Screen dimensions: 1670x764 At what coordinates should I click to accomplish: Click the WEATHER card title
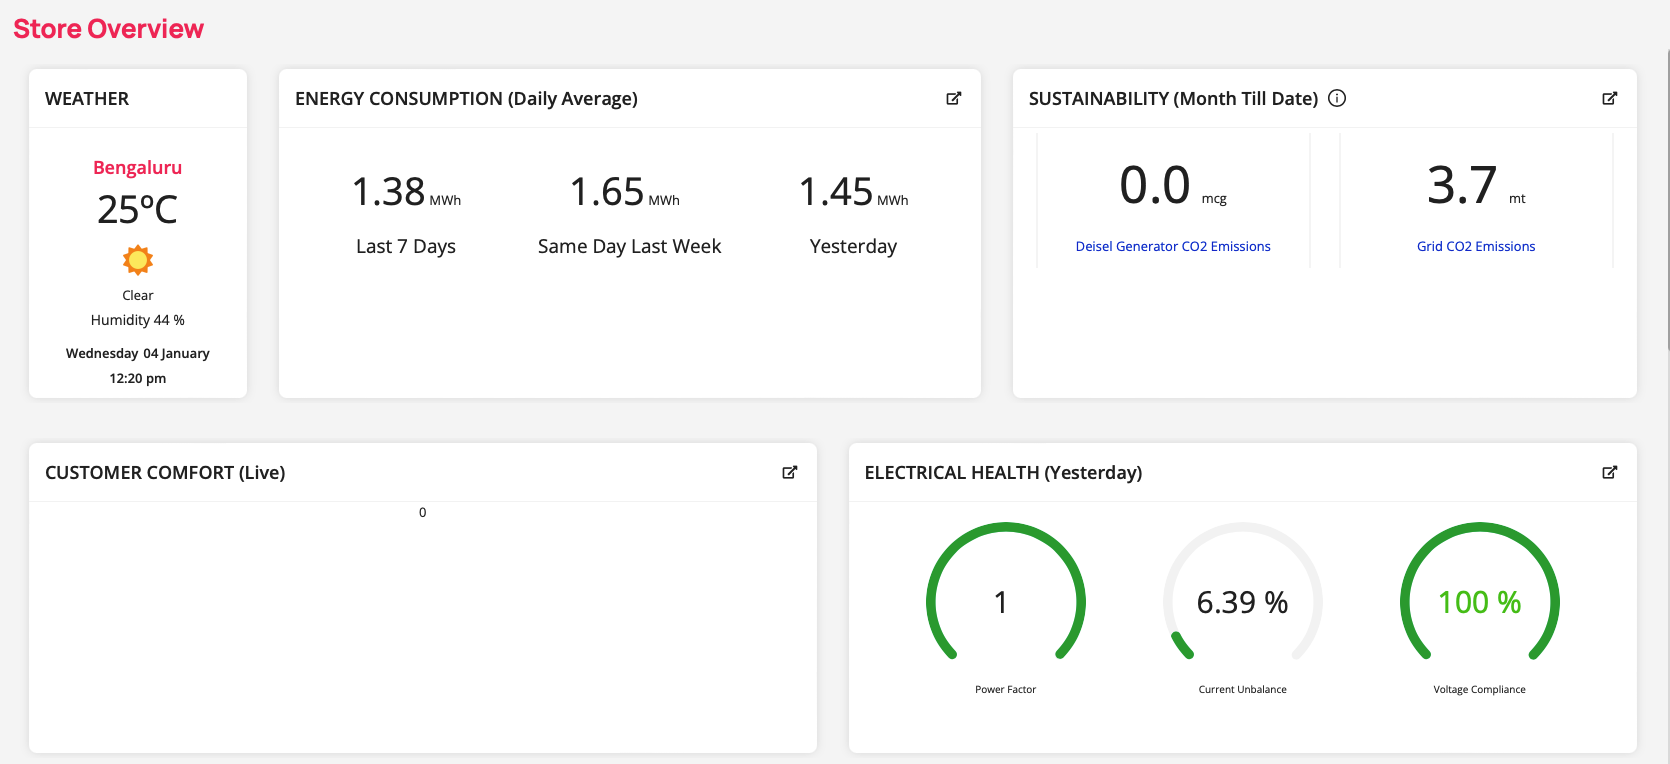click(87, 98)
